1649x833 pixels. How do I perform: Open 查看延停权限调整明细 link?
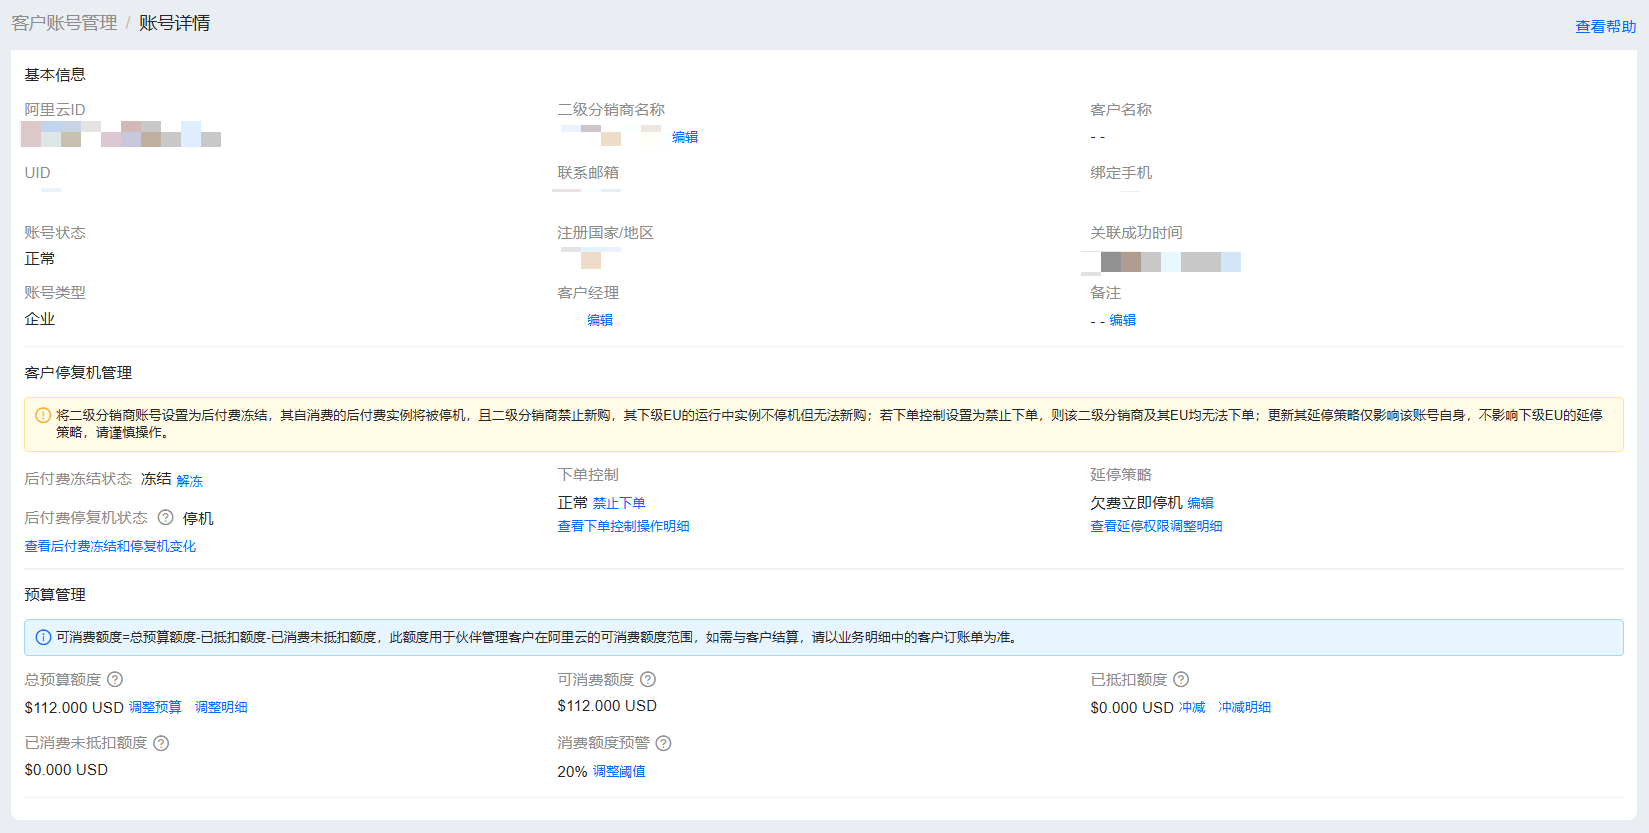[x=1156, y=526]
